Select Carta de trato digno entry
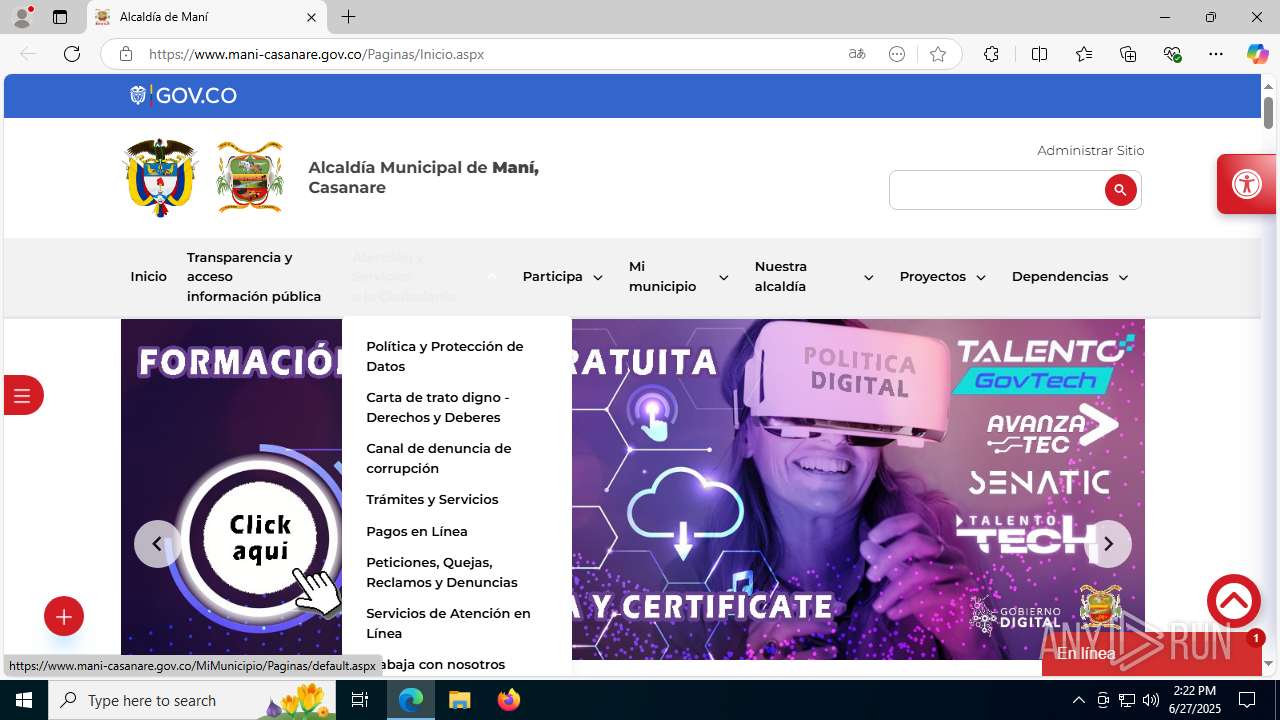This screenshot has width=1280, height=720. click(438, 407)
